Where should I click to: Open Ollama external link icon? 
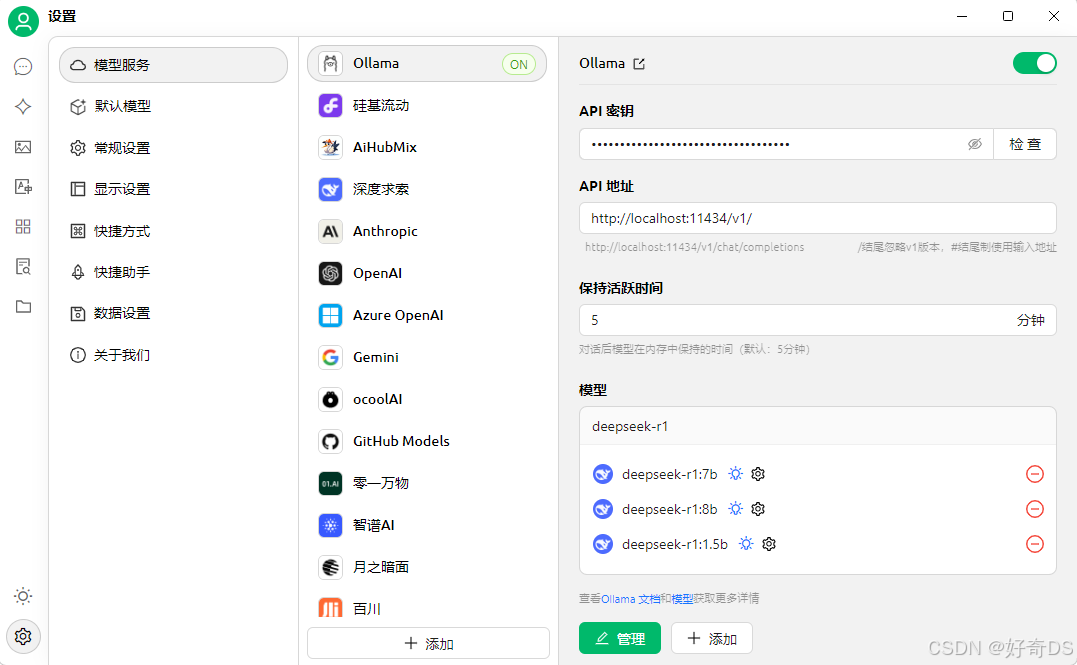[x=639, y=64]
